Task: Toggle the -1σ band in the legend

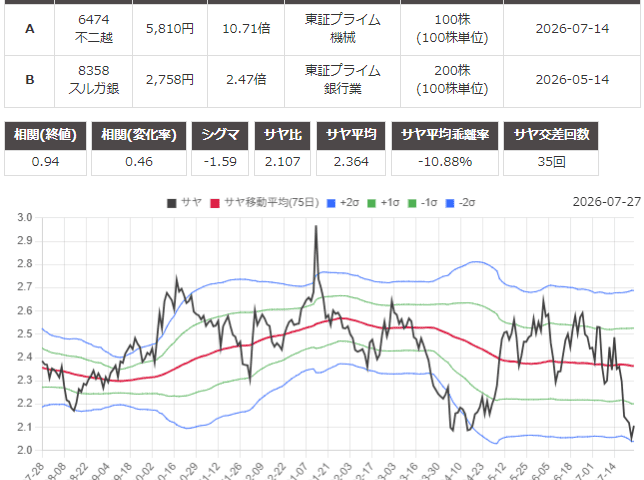Action: pyautogui.click(x=422, y=203)
